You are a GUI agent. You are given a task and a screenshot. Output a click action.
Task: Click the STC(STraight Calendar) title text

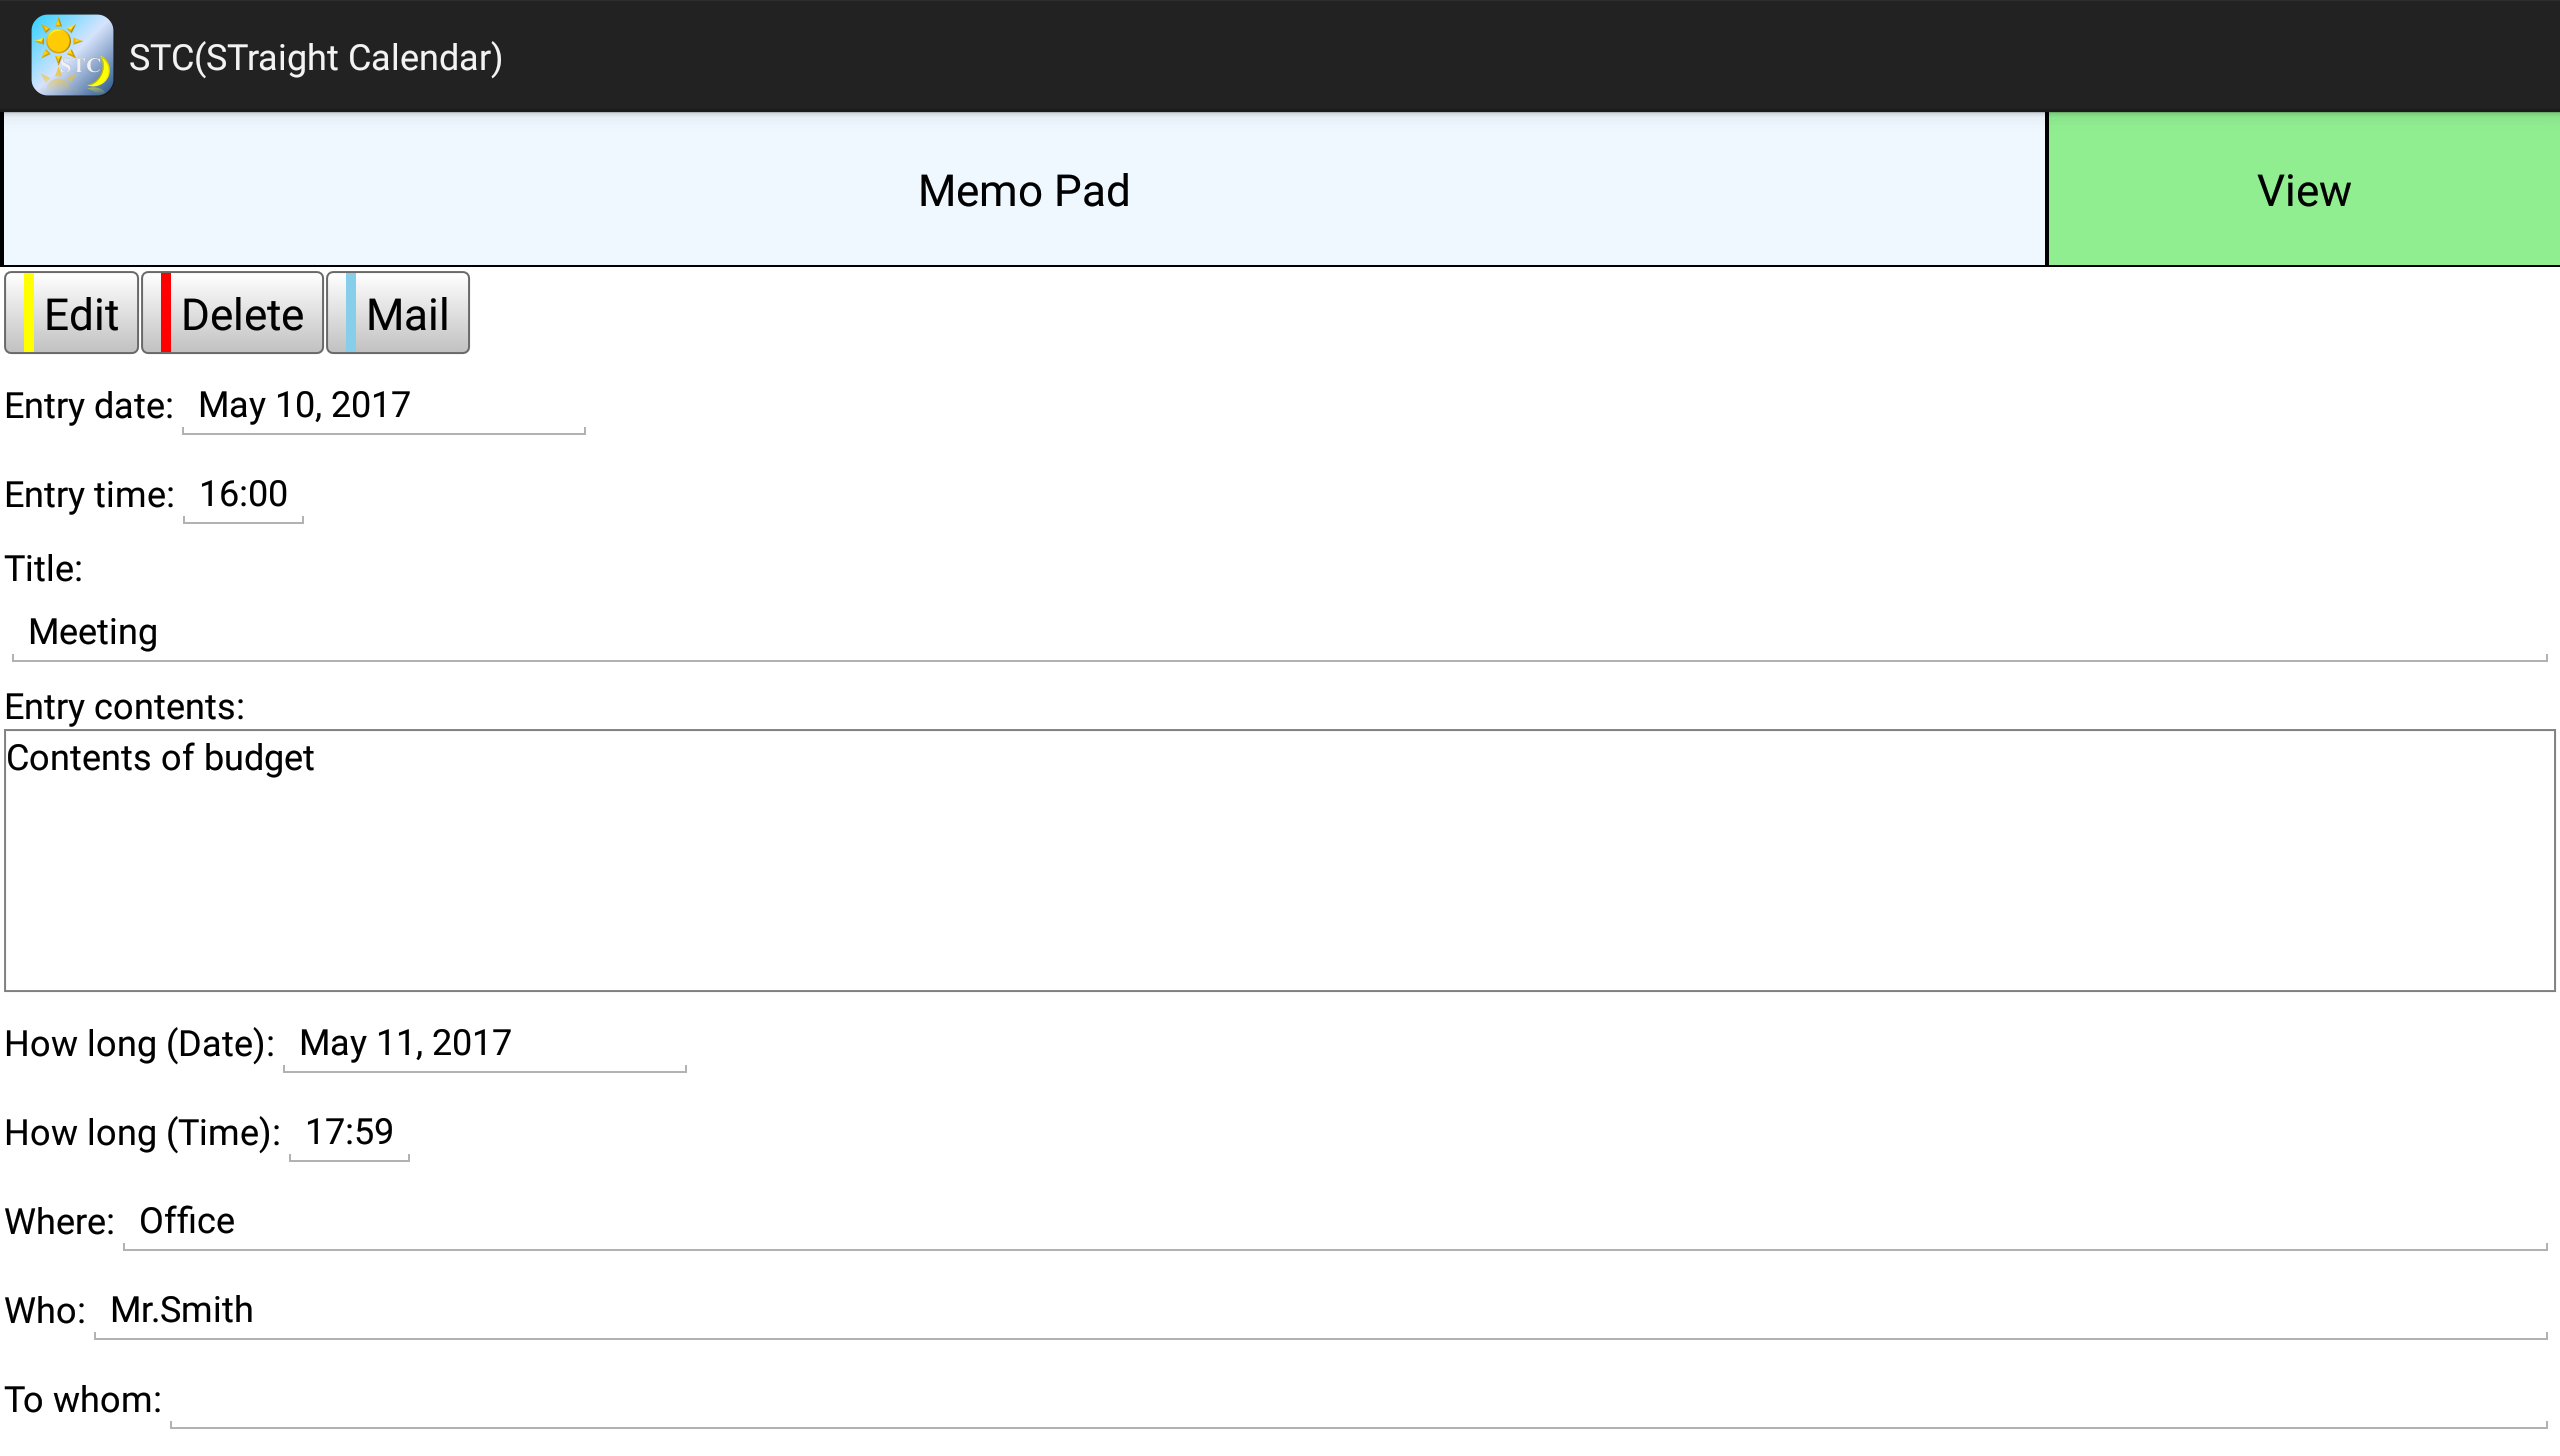click(x=316, y=58)
